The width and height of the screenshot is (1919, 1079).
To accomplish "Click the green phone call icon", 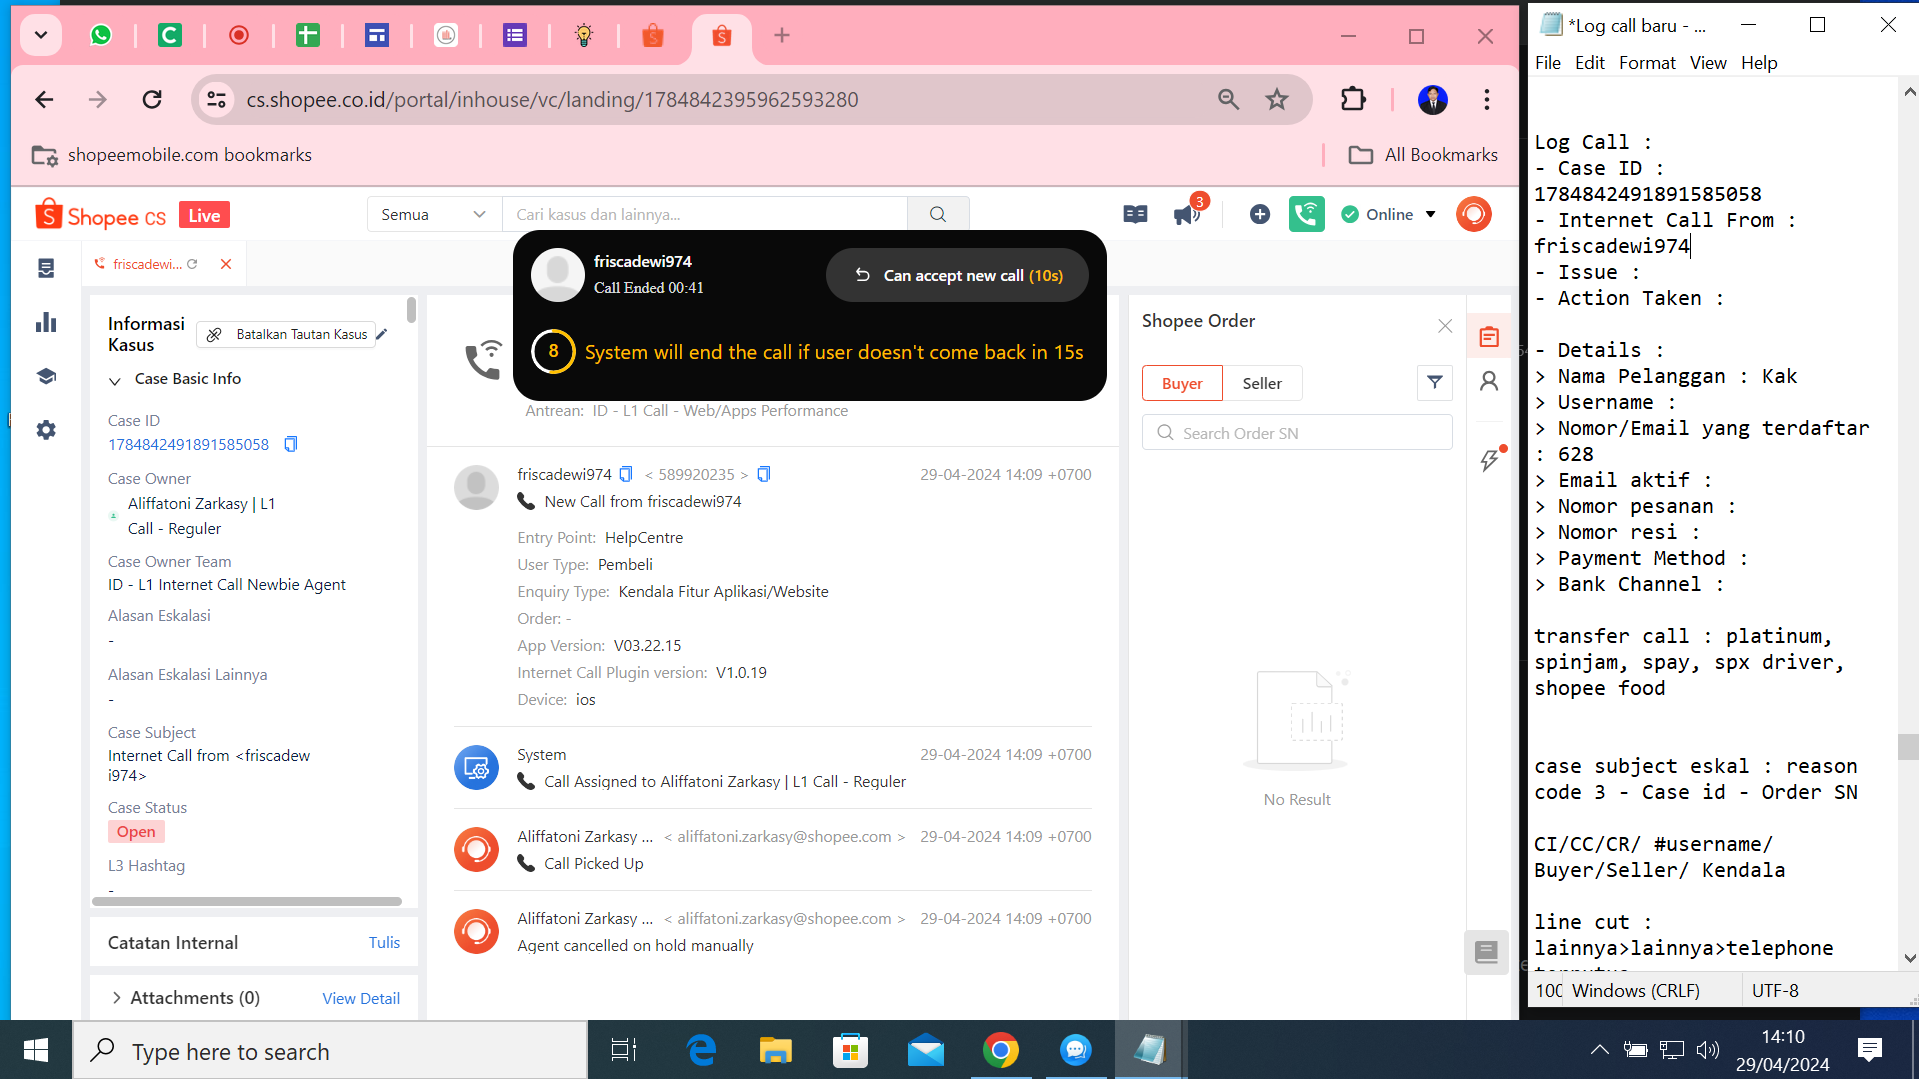I will 1307,214.
